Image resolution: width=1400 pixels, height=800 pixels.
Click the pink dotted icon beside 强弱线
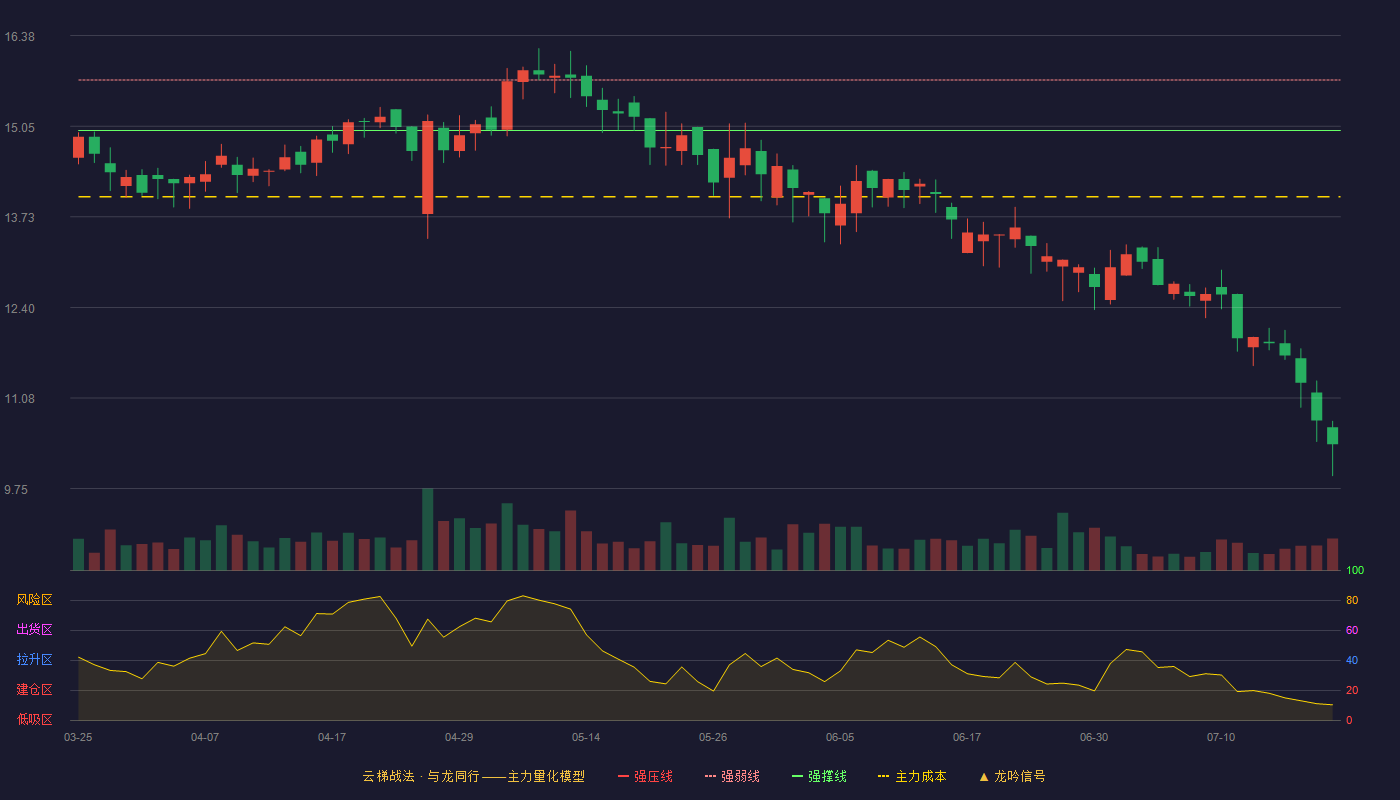pos(710,776)
